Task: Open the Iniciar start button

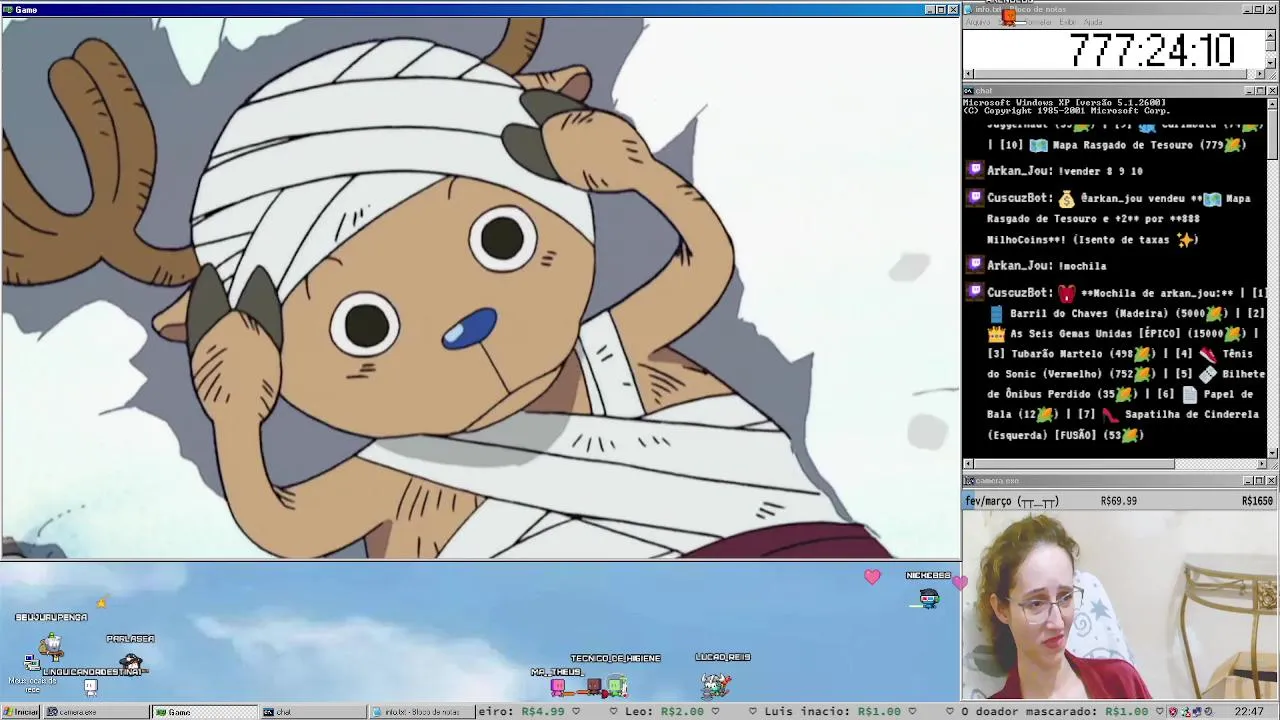Action: (x=20, y=712)
